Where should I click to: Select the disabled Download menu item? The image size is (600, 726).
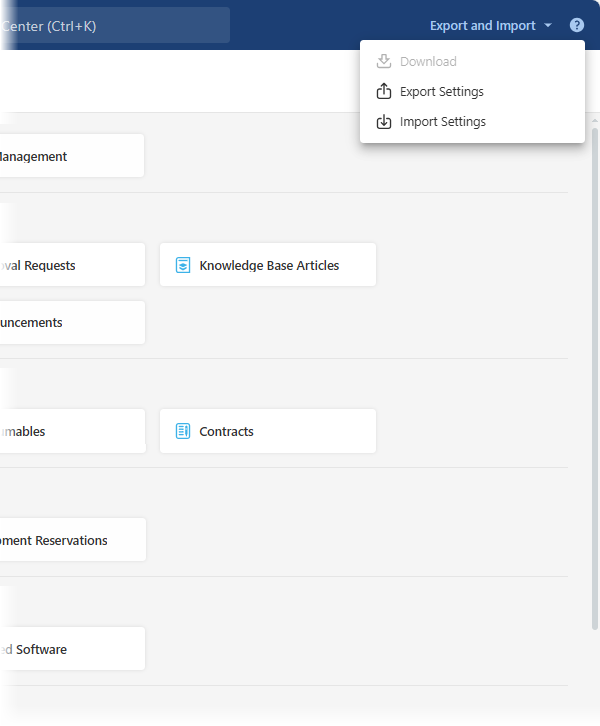(x=428, y=62)
